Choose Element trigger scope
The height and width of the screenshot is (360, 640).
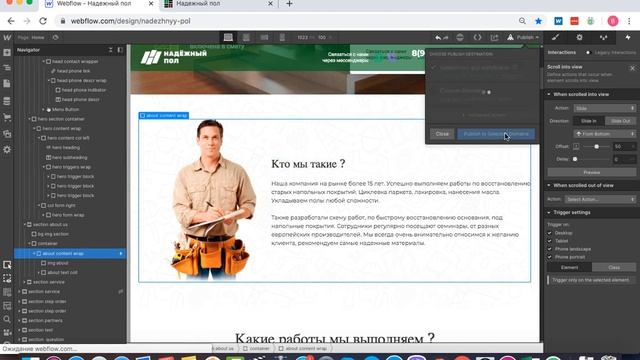point(569,267)
